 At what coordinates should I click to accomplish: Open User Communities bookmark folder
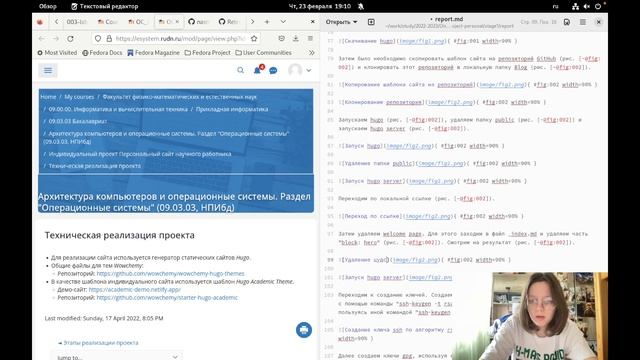pos(264,53)
